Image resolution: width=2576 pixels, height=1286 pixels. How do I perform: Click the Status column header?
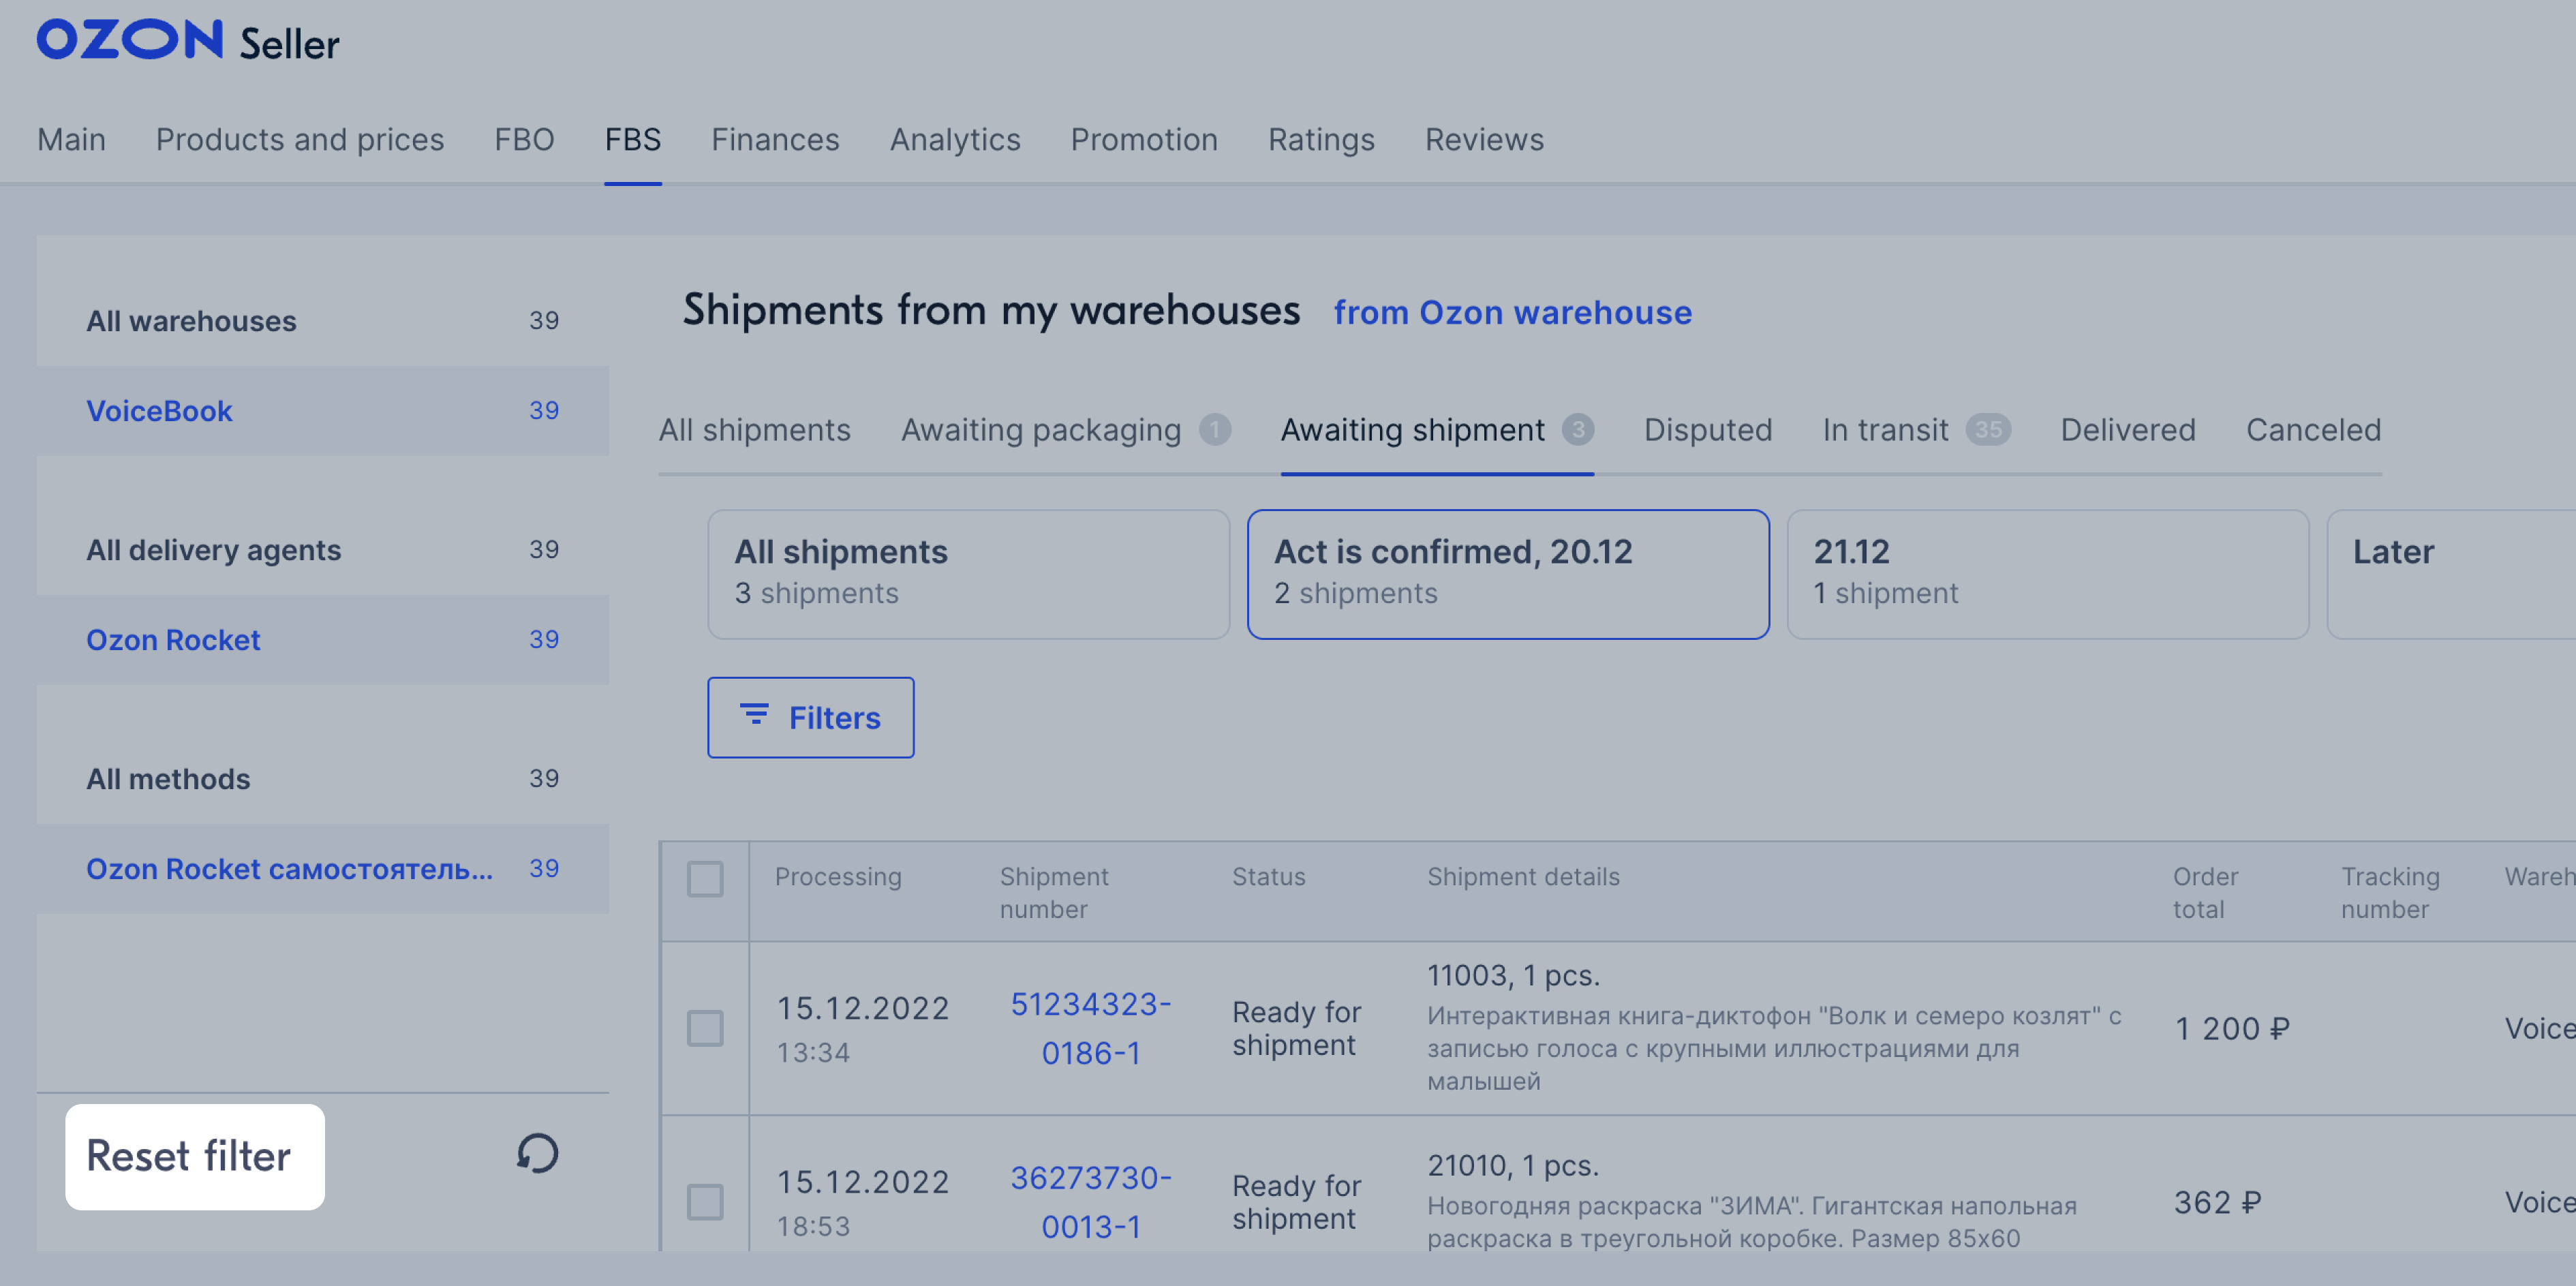click(x=1268, y=876)
